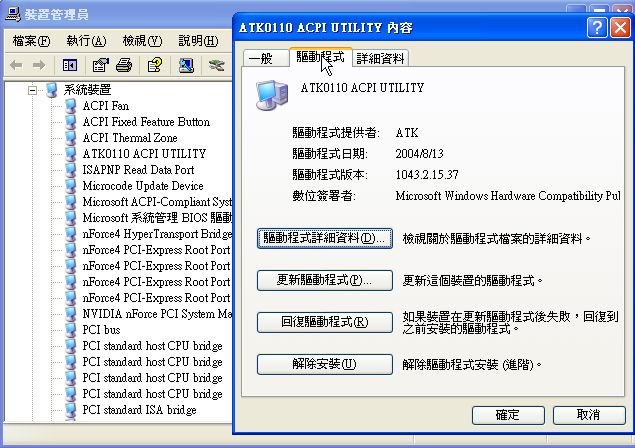Click the 驅動程式詳細資料(D)... button
The width and height of the screenshot is (635, 448).
pyautogui.click(x=324, y=238)
